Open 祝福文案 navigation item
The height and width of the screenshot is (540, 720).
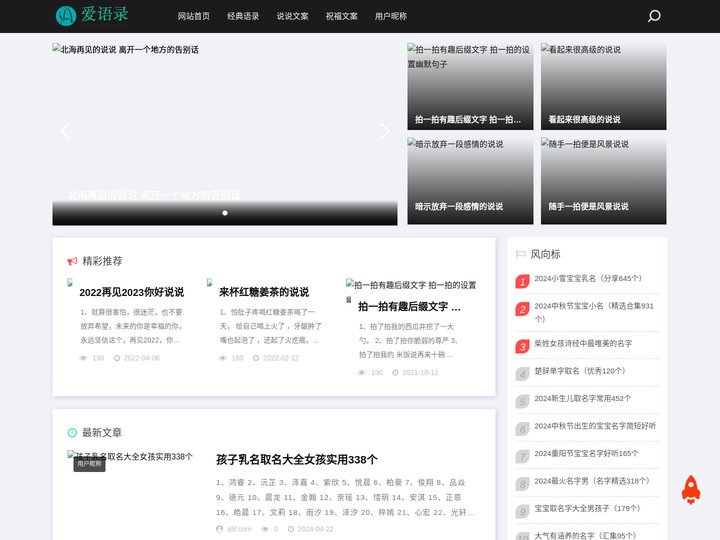click(342, 16)
